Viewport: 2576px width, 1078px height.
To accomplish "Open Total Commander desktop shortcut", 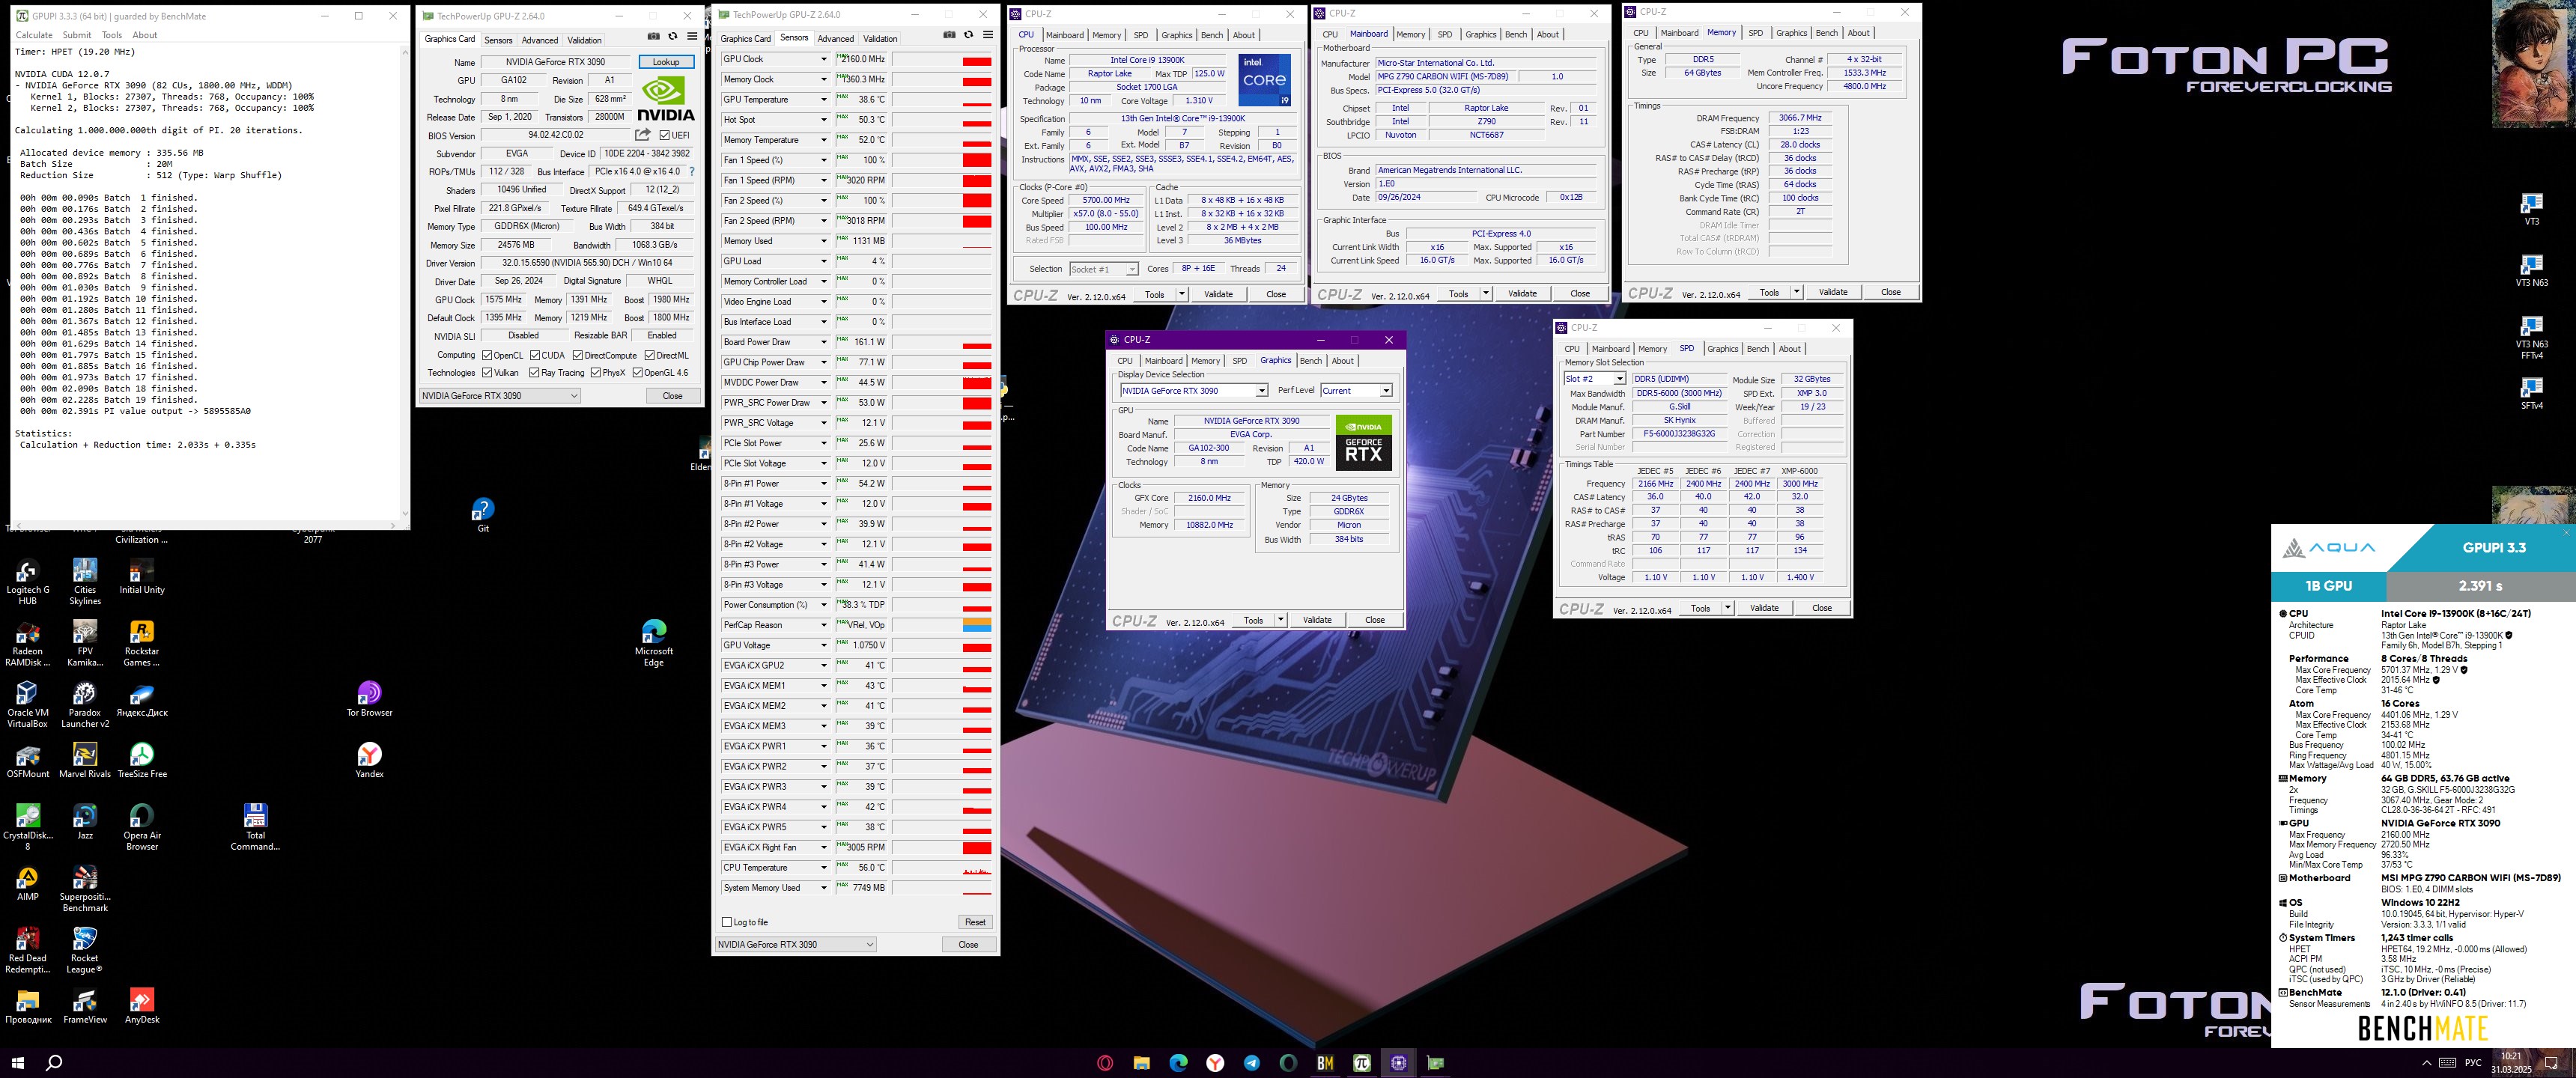I will click(x=256, y=827).
